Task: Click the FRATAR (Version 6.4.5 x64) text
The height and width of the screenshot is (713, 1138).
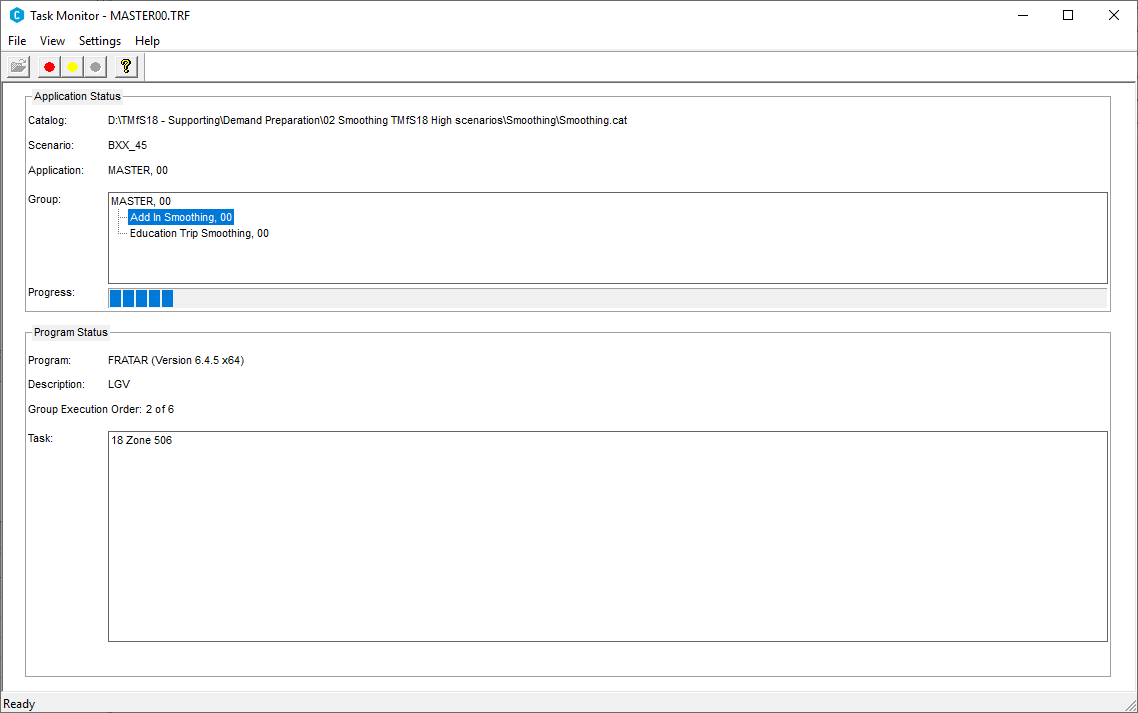Action: pyautogui.click(x=176, y=360)
